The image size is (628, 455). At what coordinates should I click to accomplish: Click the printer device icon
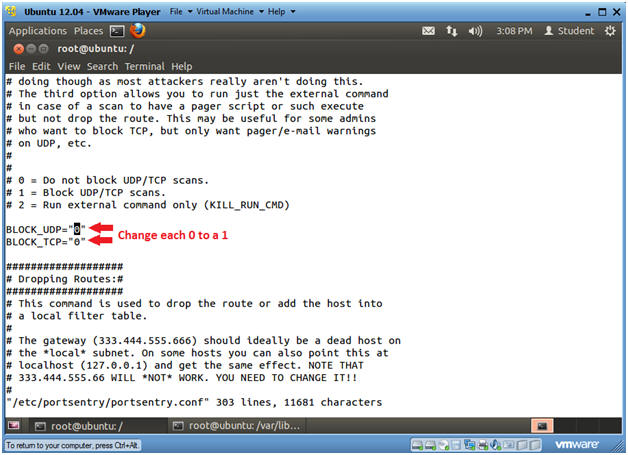pos(483,445)
